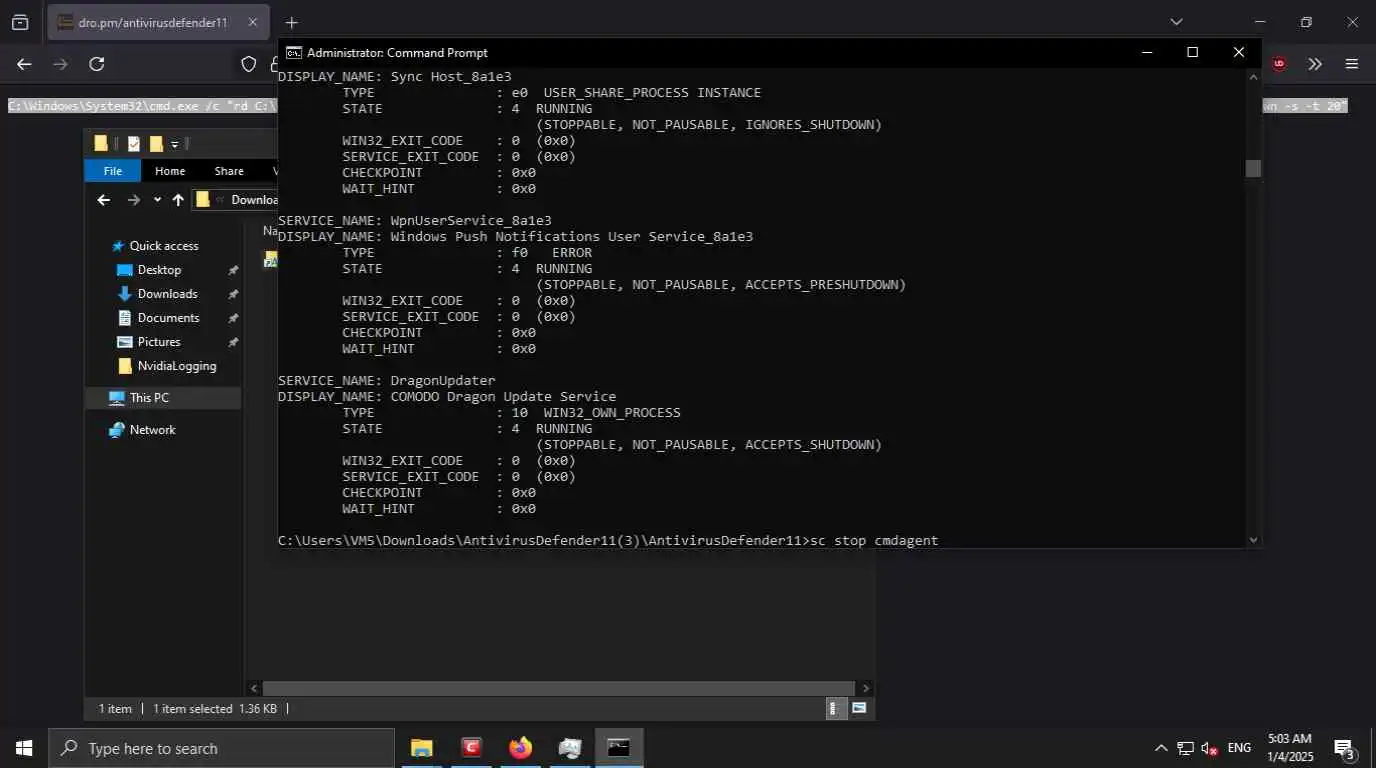Open the Share ribbon tab in Explorer
Image resolution: width=1376 pixels, height=768 pixels.
point(229,171)
